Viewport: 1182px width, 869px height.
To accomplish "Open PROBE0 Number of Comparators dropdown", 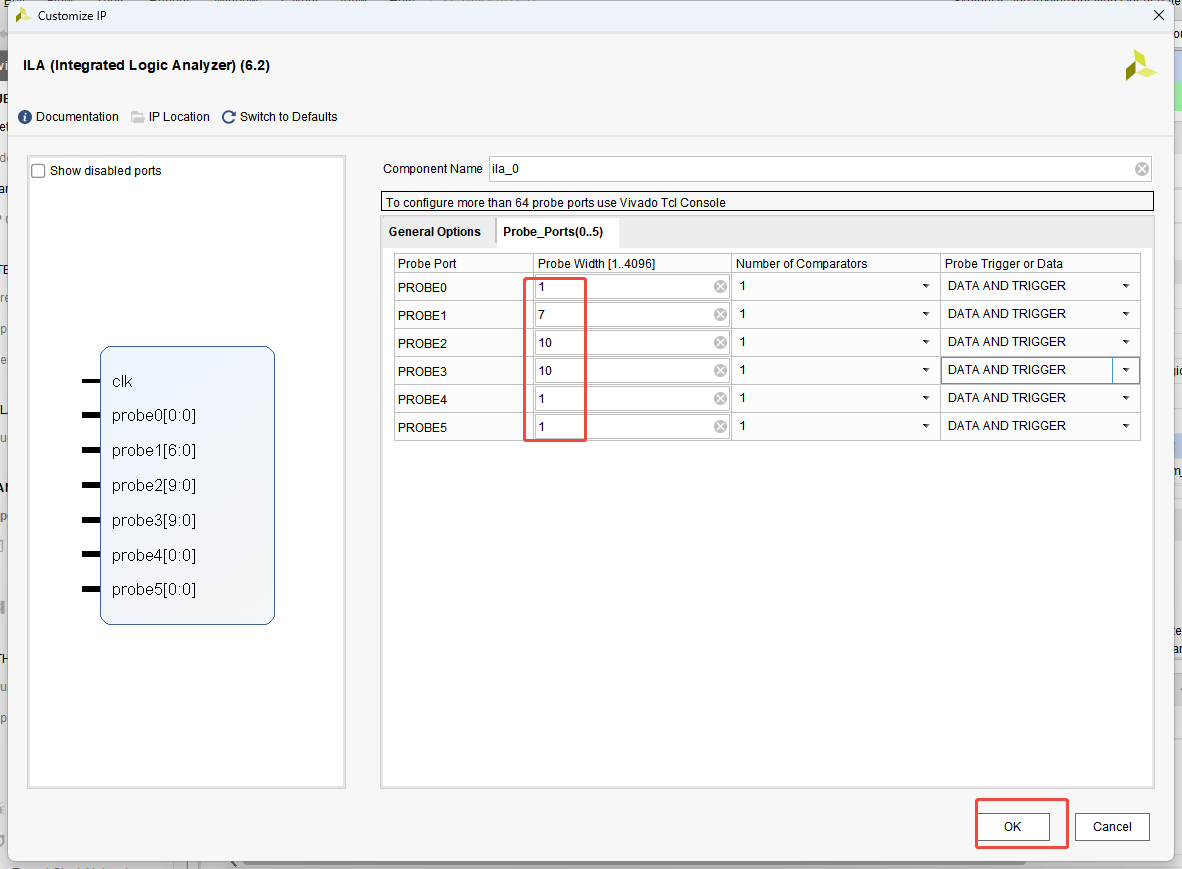I will tap(925, 286).
